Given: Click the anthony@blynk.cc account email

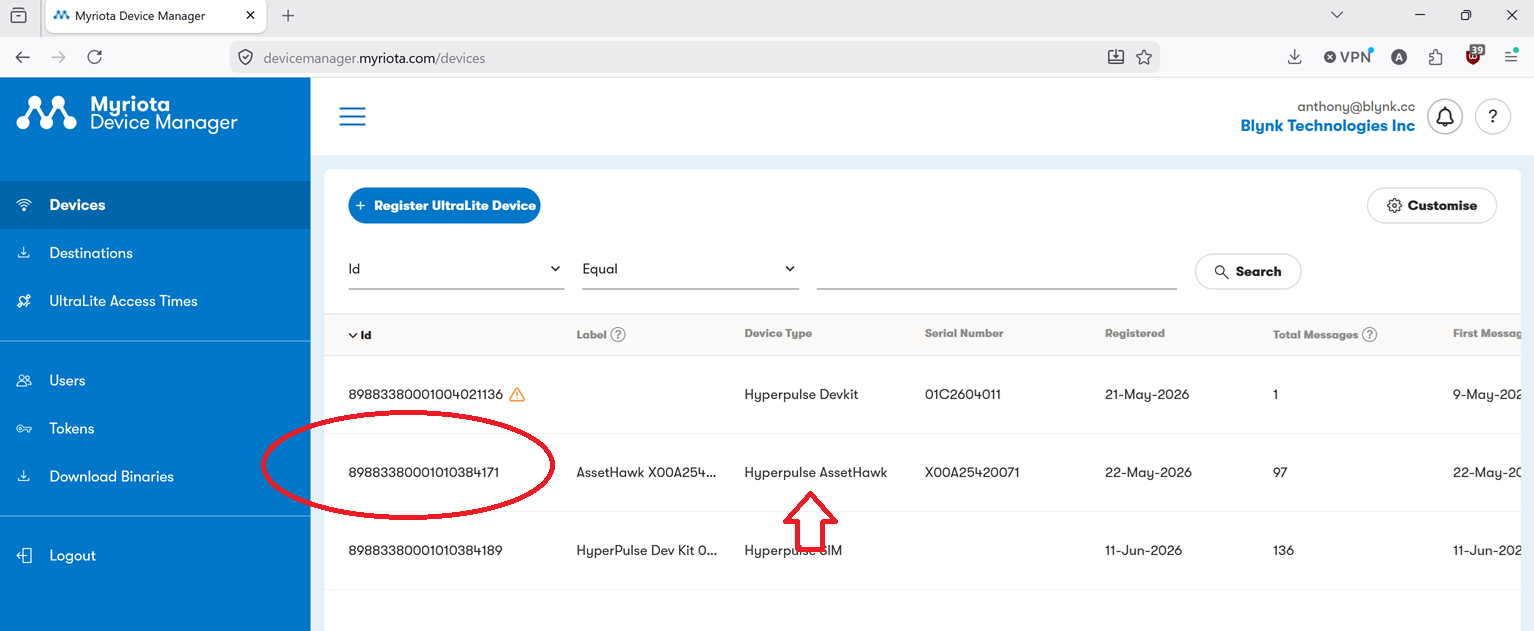Looking at the screenshot, I should click(1356, 106).
